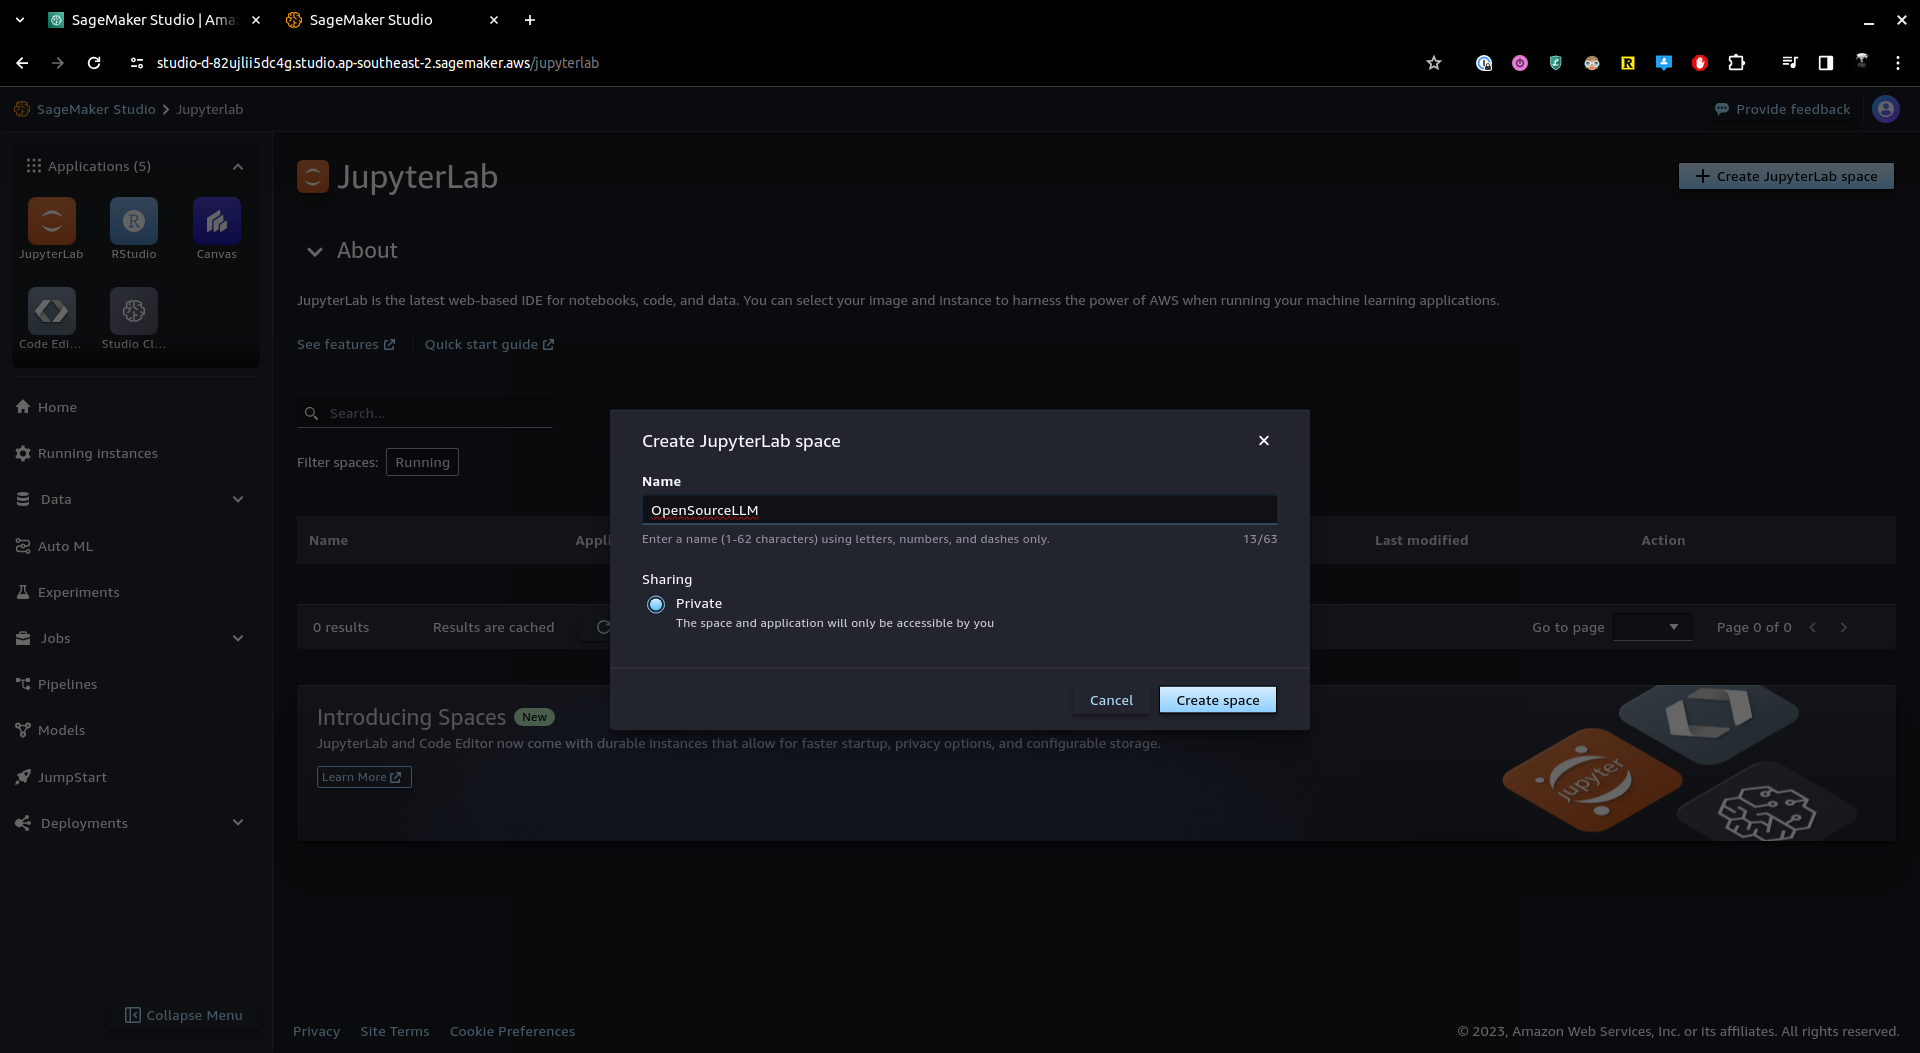The height and width of the screenshot is (1053, 1920).
Task: Expand the Data section
Action: [238, 499]
